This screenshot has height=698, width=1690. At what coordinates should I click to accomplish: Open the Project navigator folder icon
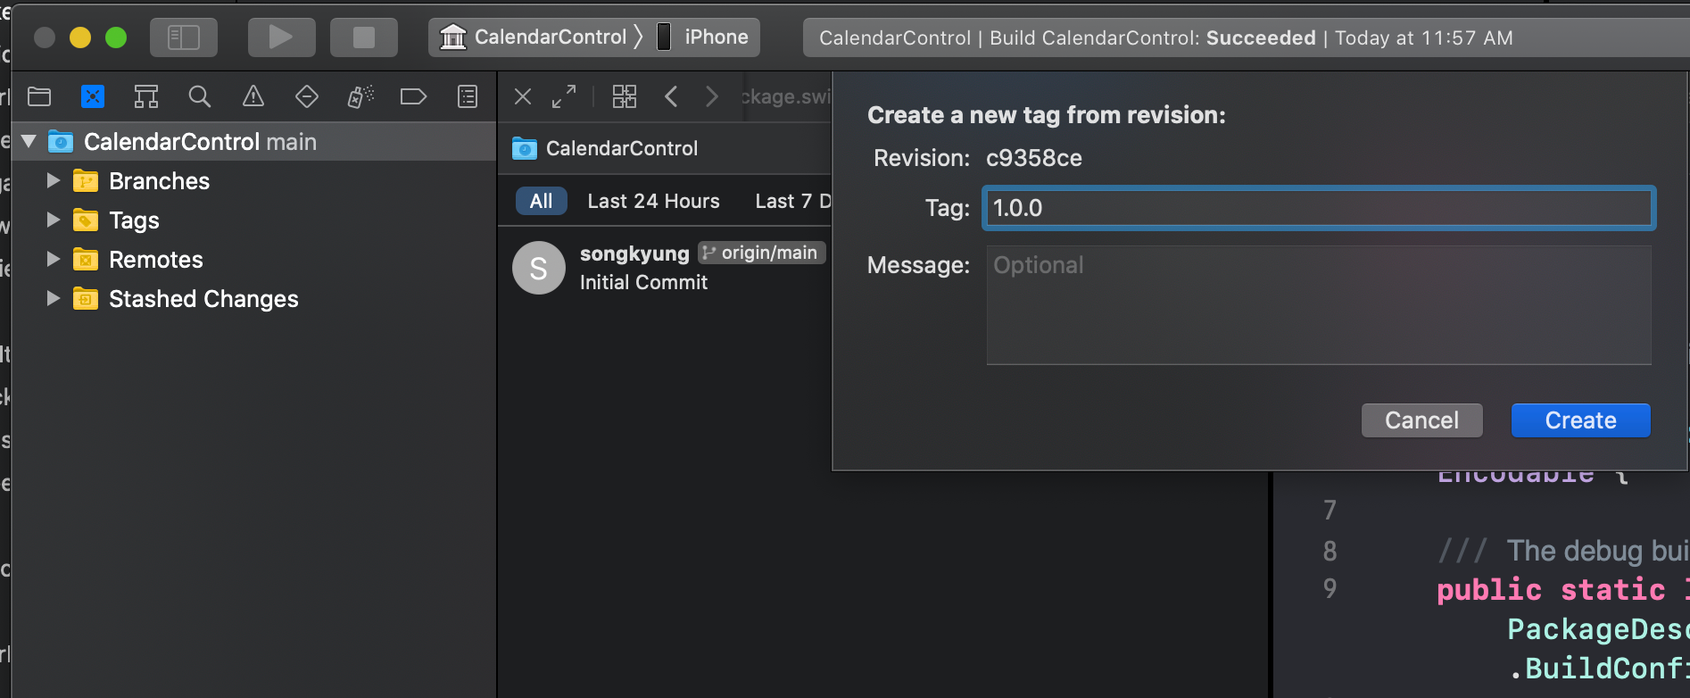[39, 97]
